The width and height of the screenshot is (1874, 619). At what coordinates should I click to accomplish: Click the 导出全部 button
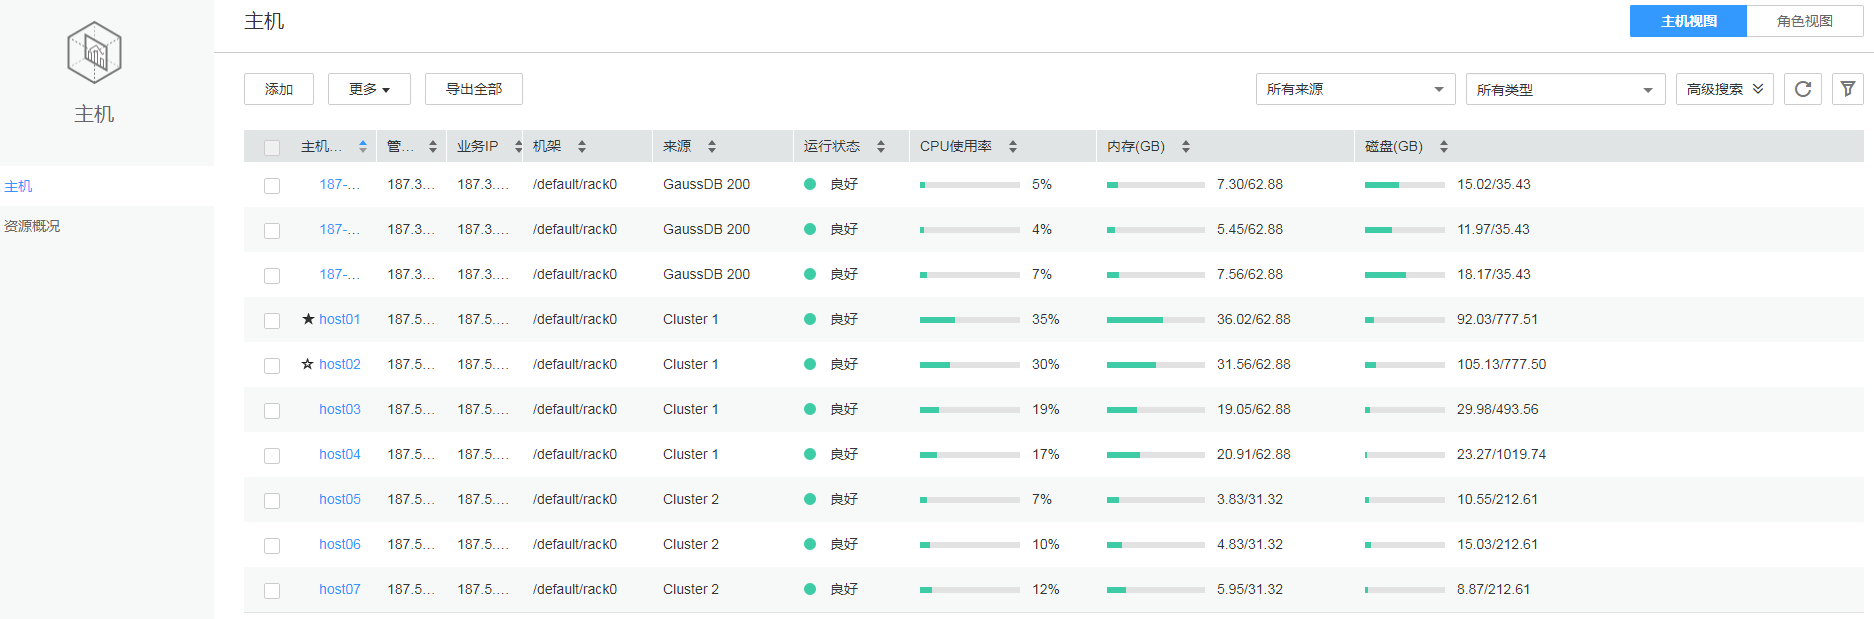pos(474,89)
